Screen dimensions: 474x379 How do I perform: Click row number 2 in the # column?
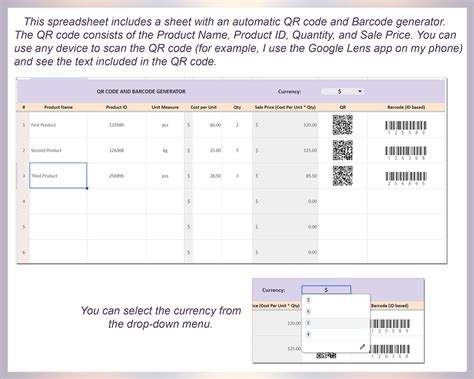(x=24, y=150)
